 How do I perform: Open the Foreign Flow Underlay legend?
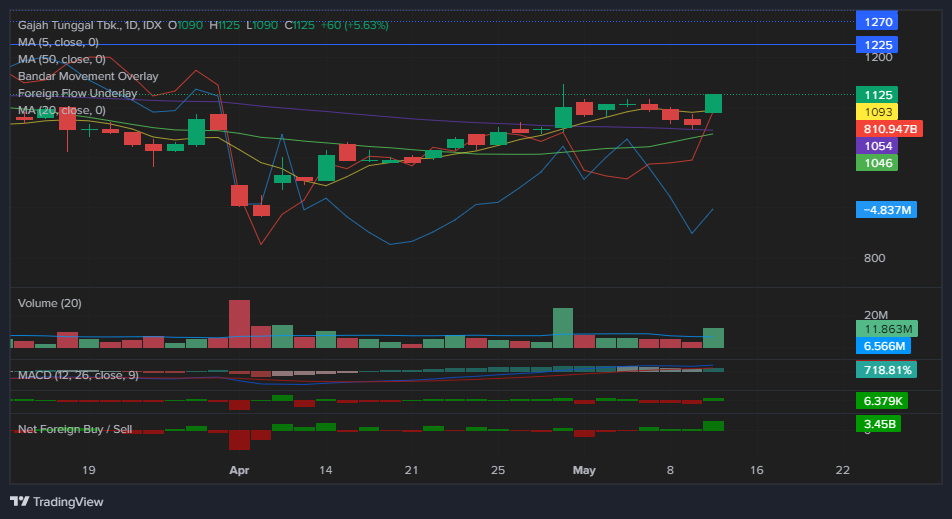pos(77,93)
